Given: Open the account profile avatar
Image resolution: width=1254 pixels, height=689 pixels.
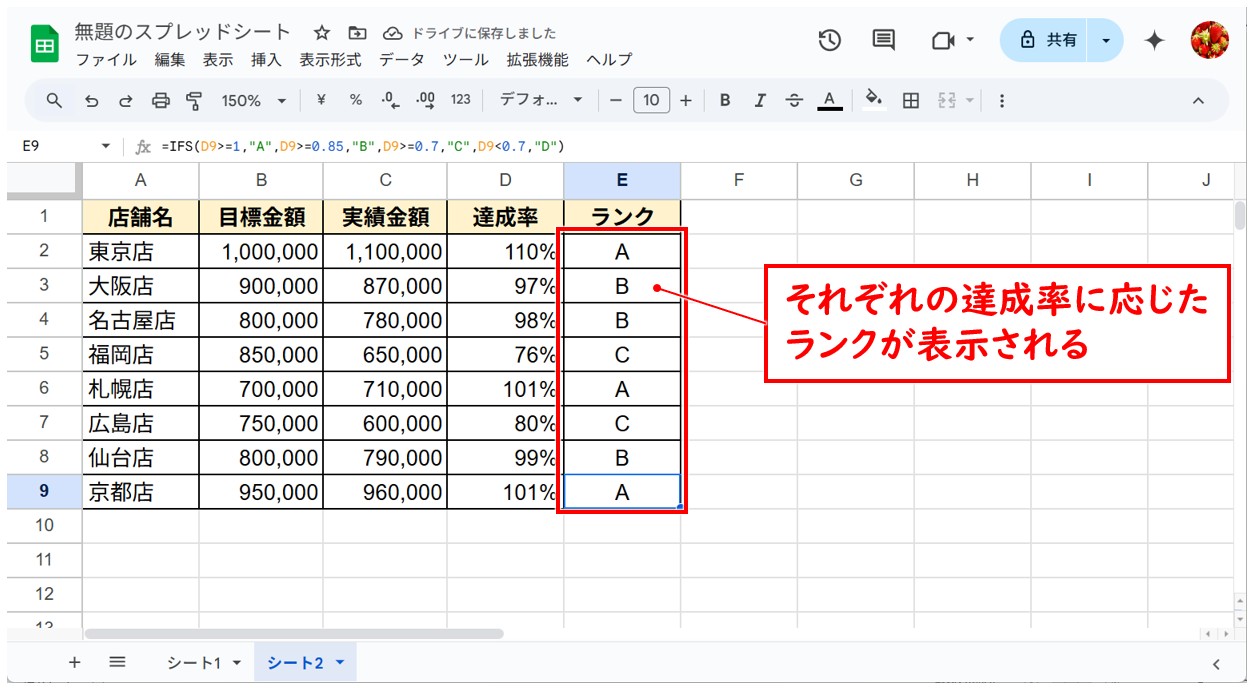Looking at the screenshot, I should (1209, 40).
